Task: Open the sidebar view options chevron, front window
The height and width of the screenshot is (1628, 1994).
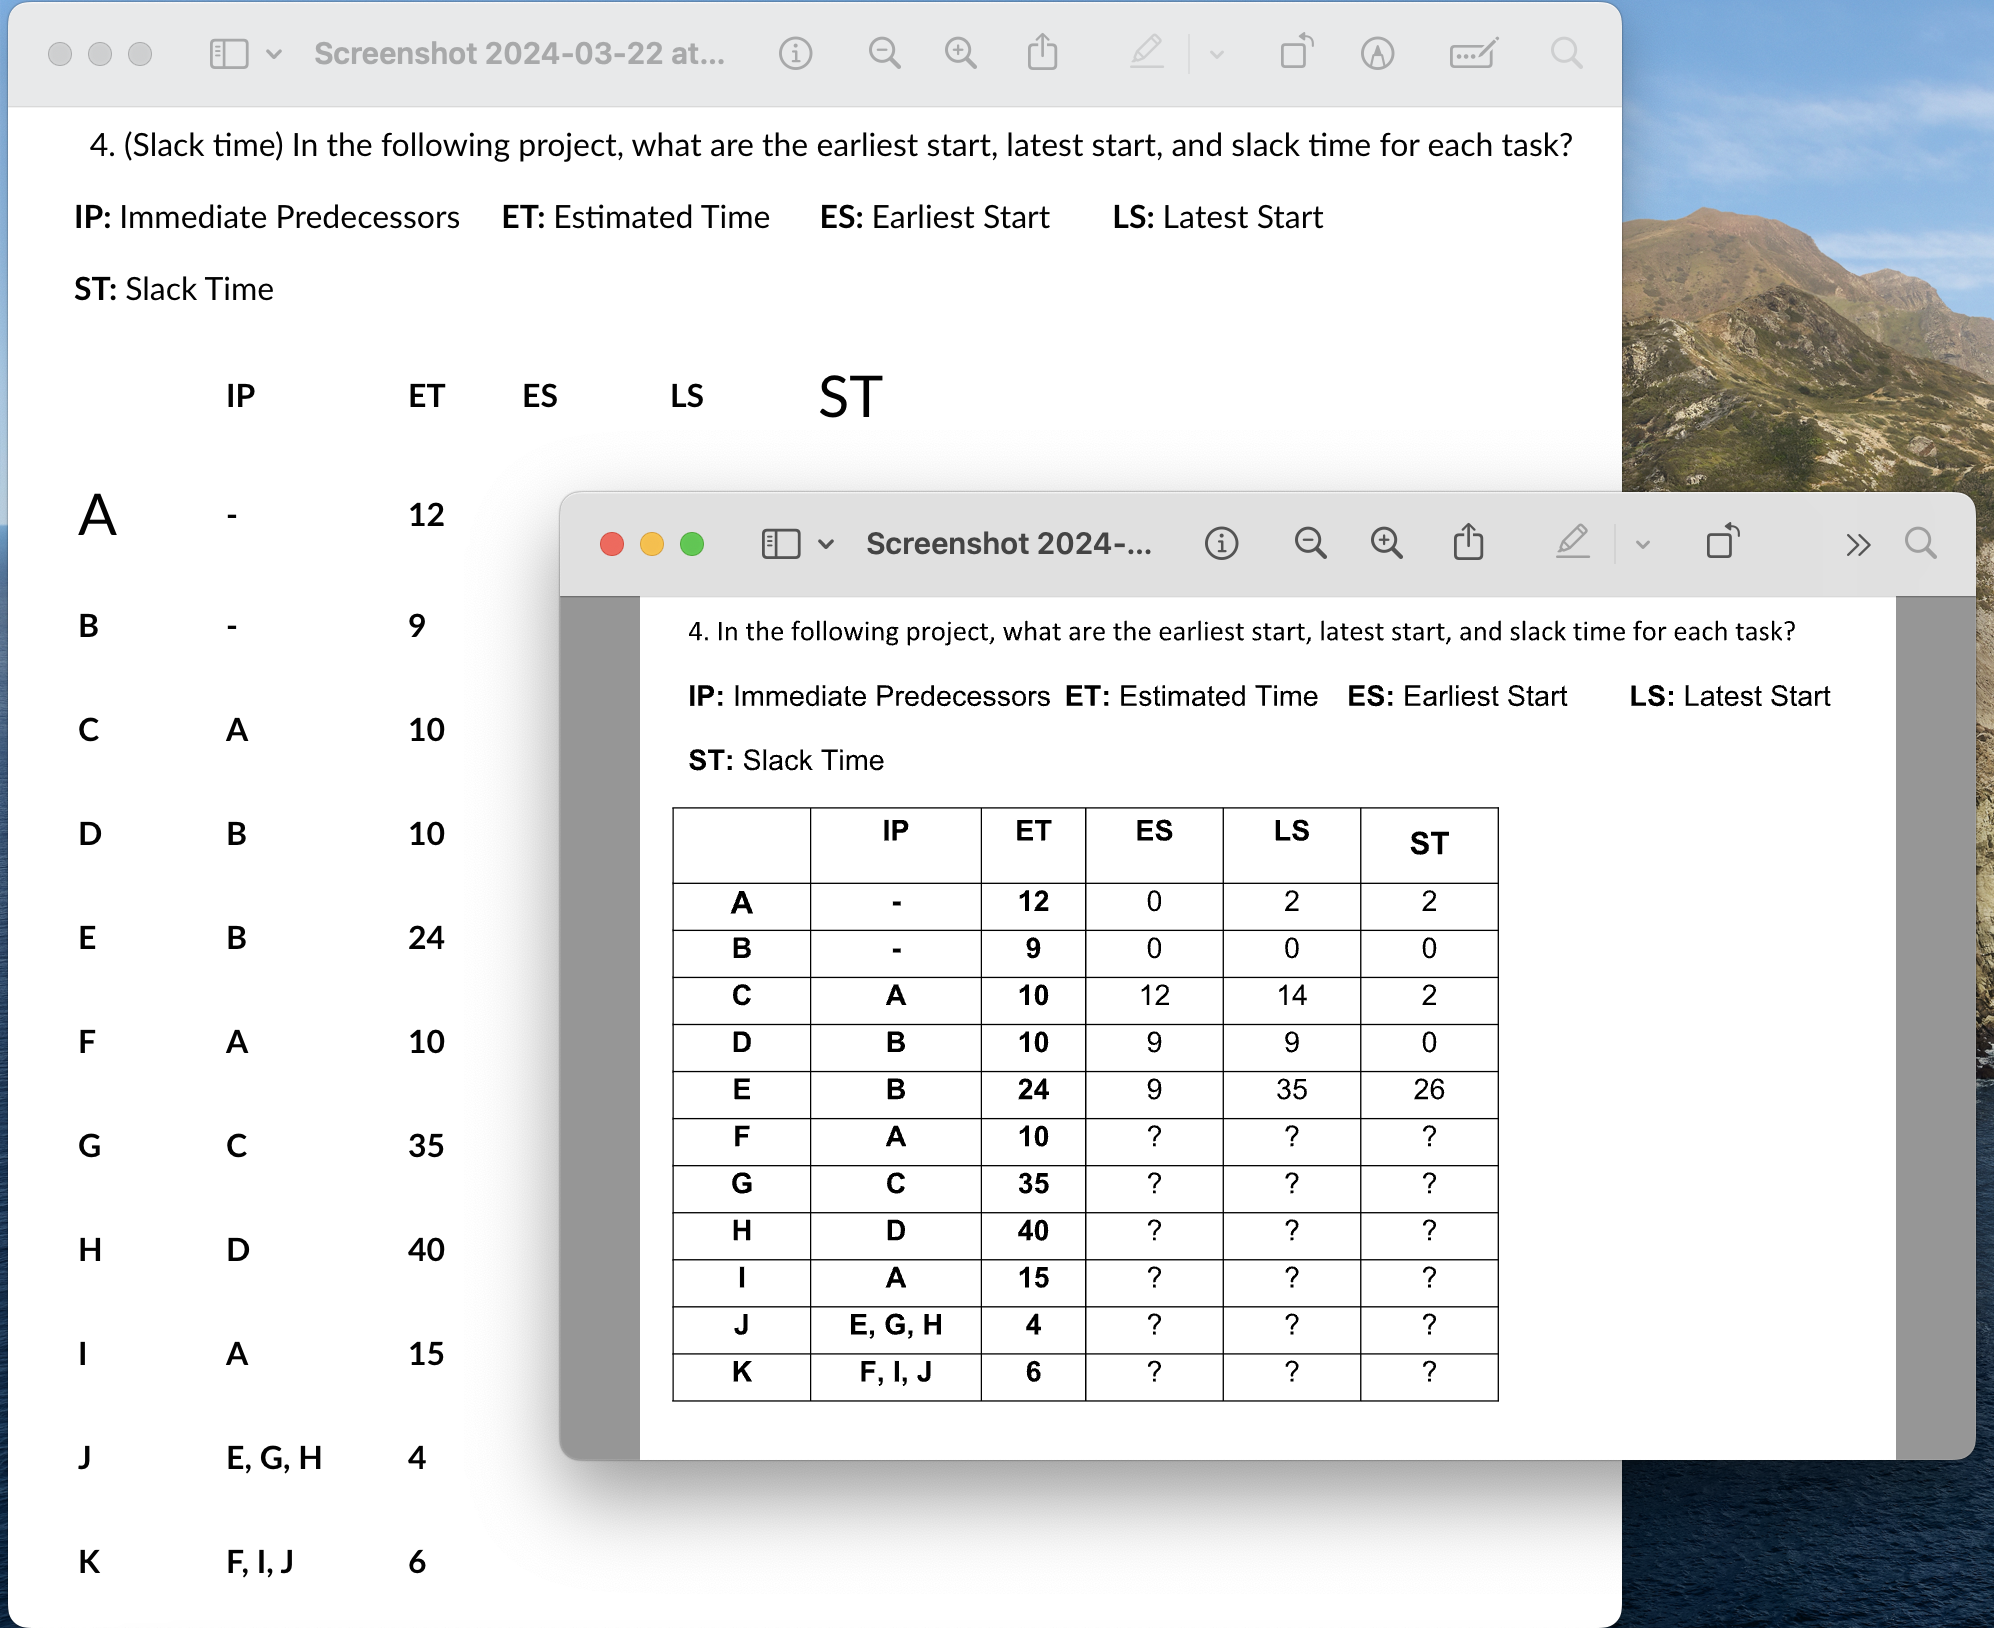Action: pos(826,543)
